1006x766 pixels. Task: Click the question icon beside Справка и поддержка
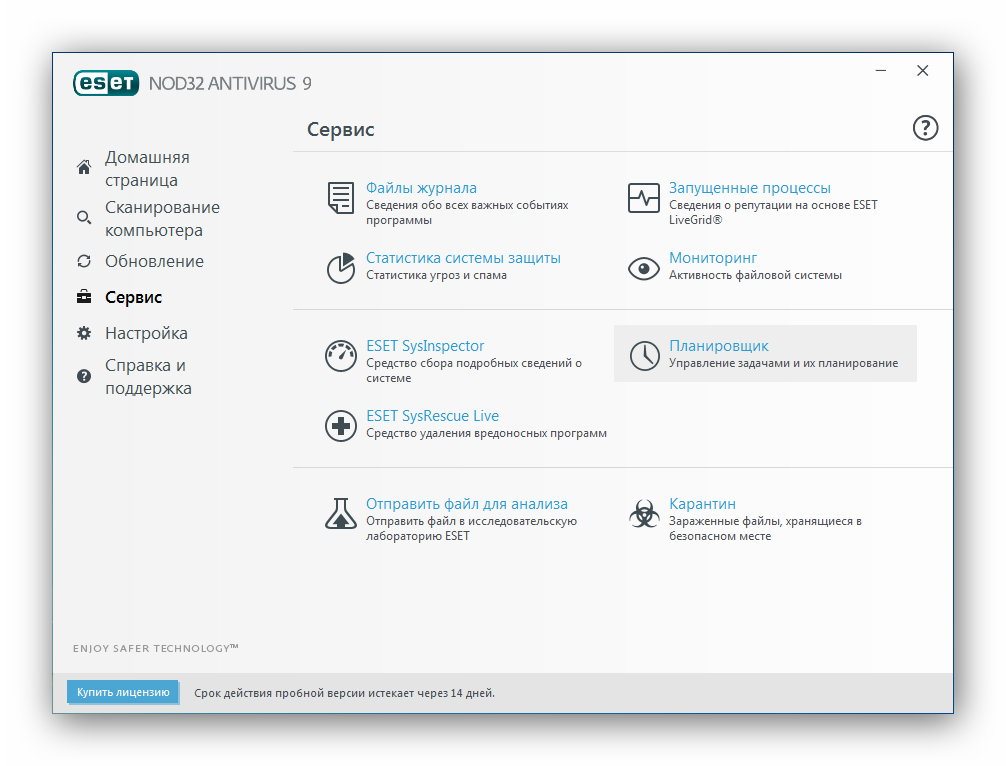(x=83, y=376)
